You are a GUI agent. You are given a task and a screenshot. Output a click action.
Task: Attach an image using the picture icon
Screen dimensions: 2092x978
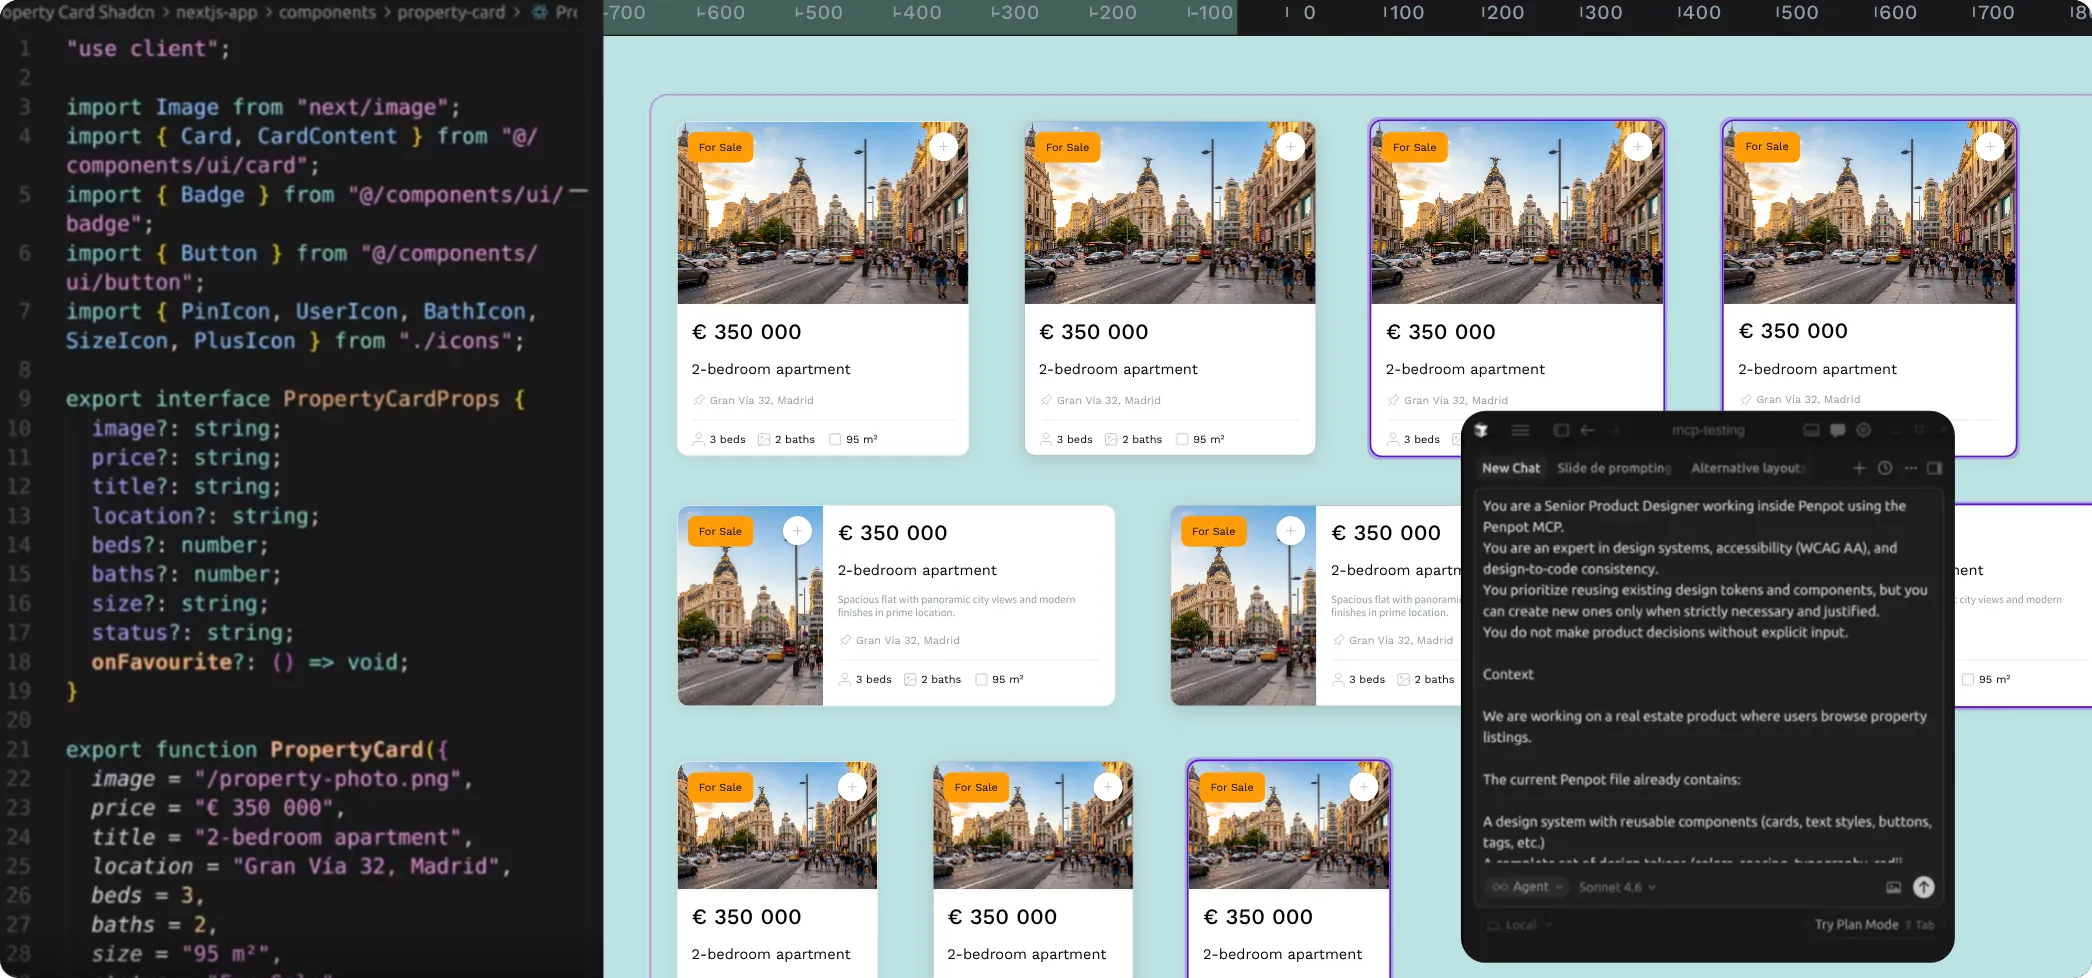1893,887
